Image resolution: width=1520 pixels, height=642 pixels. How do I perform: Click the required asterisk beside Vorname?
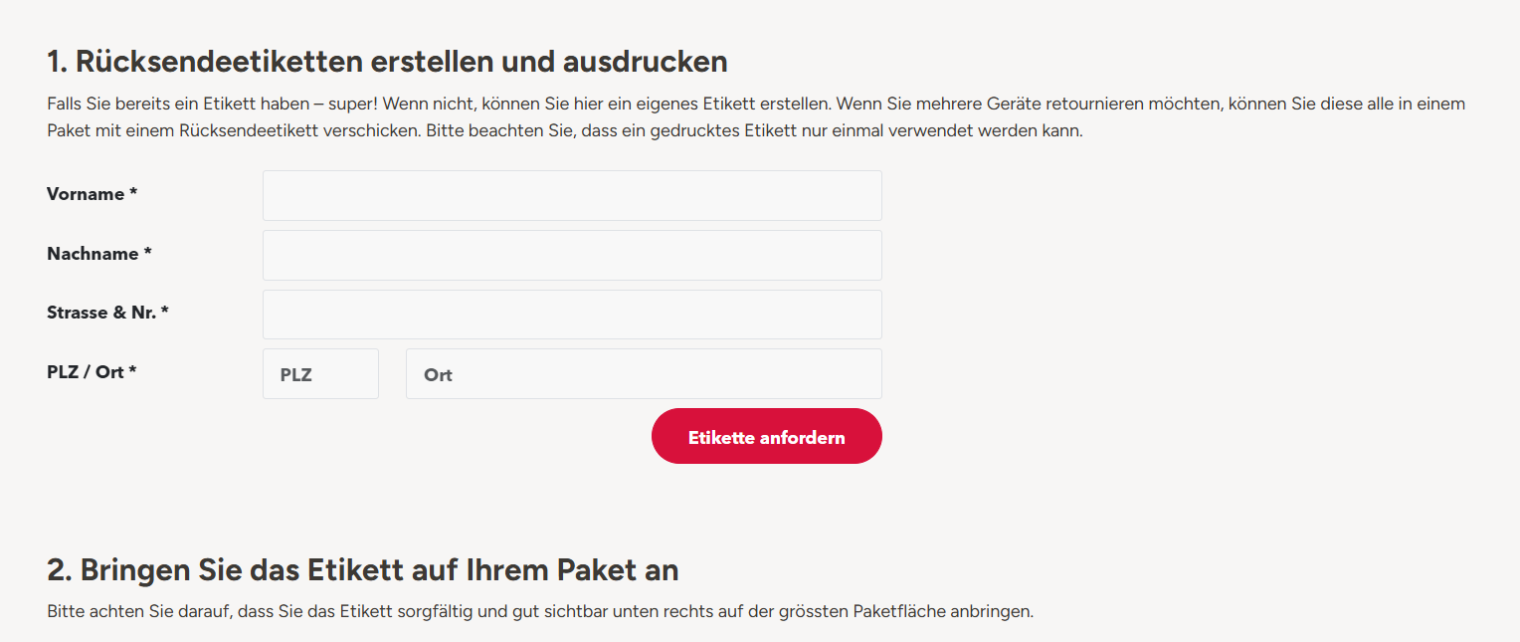pyautogui.click(x=133, y=193)
